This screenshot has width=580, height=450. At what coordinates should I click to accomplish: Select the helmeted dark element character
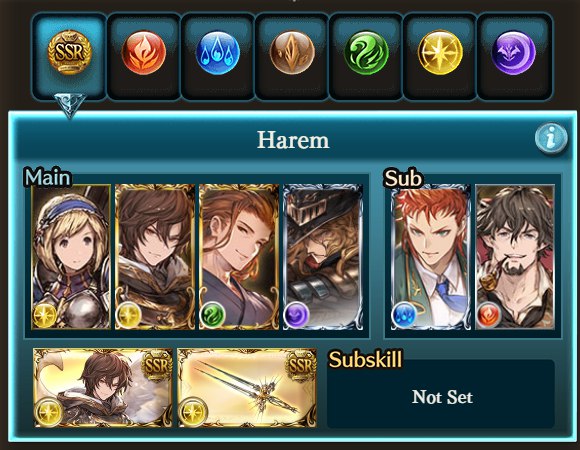(323, 257)
